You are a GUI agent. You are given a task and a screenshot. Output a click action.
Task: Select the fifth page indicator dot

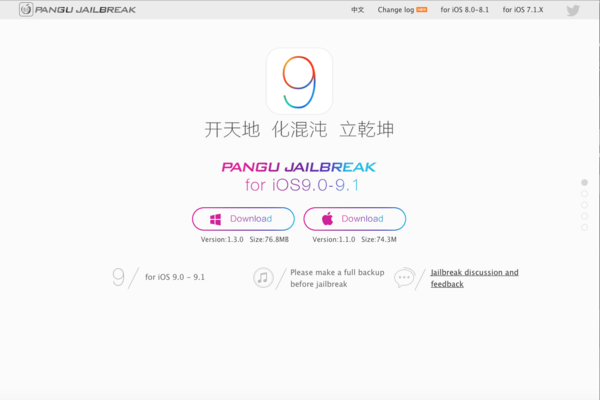point(584,227)
